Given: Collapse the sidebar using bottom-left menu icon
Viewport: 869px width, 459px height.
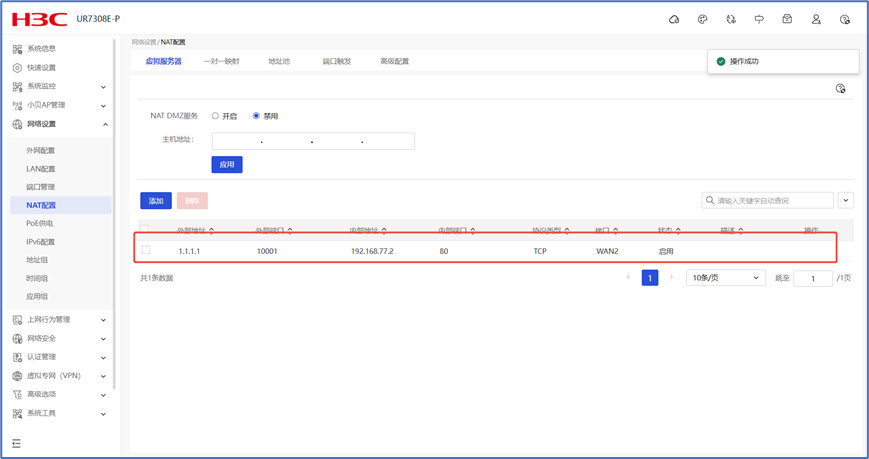Looking at the screenshot, I should click(16, 443).
